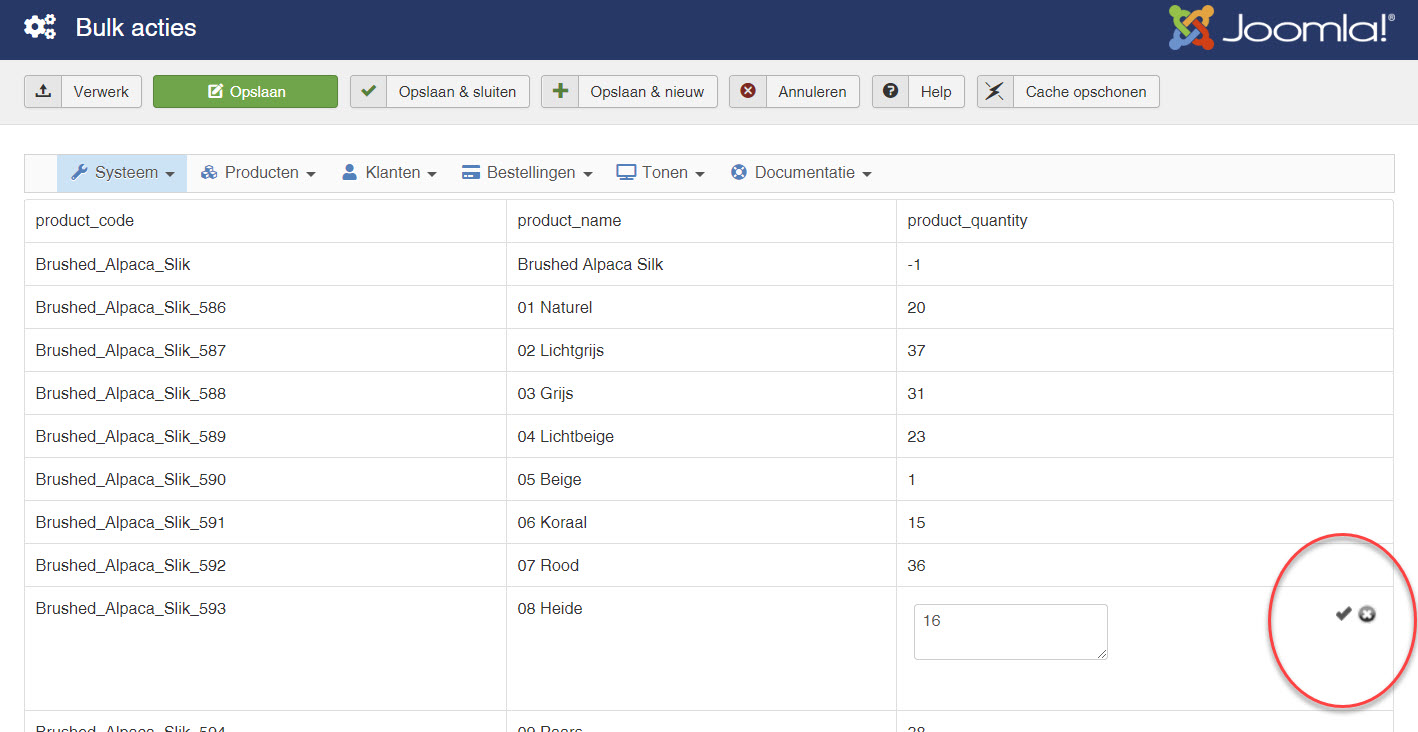Screen dimensions: 1418x732
Task: Open the Documentatie menu
Action: (801, 173)
